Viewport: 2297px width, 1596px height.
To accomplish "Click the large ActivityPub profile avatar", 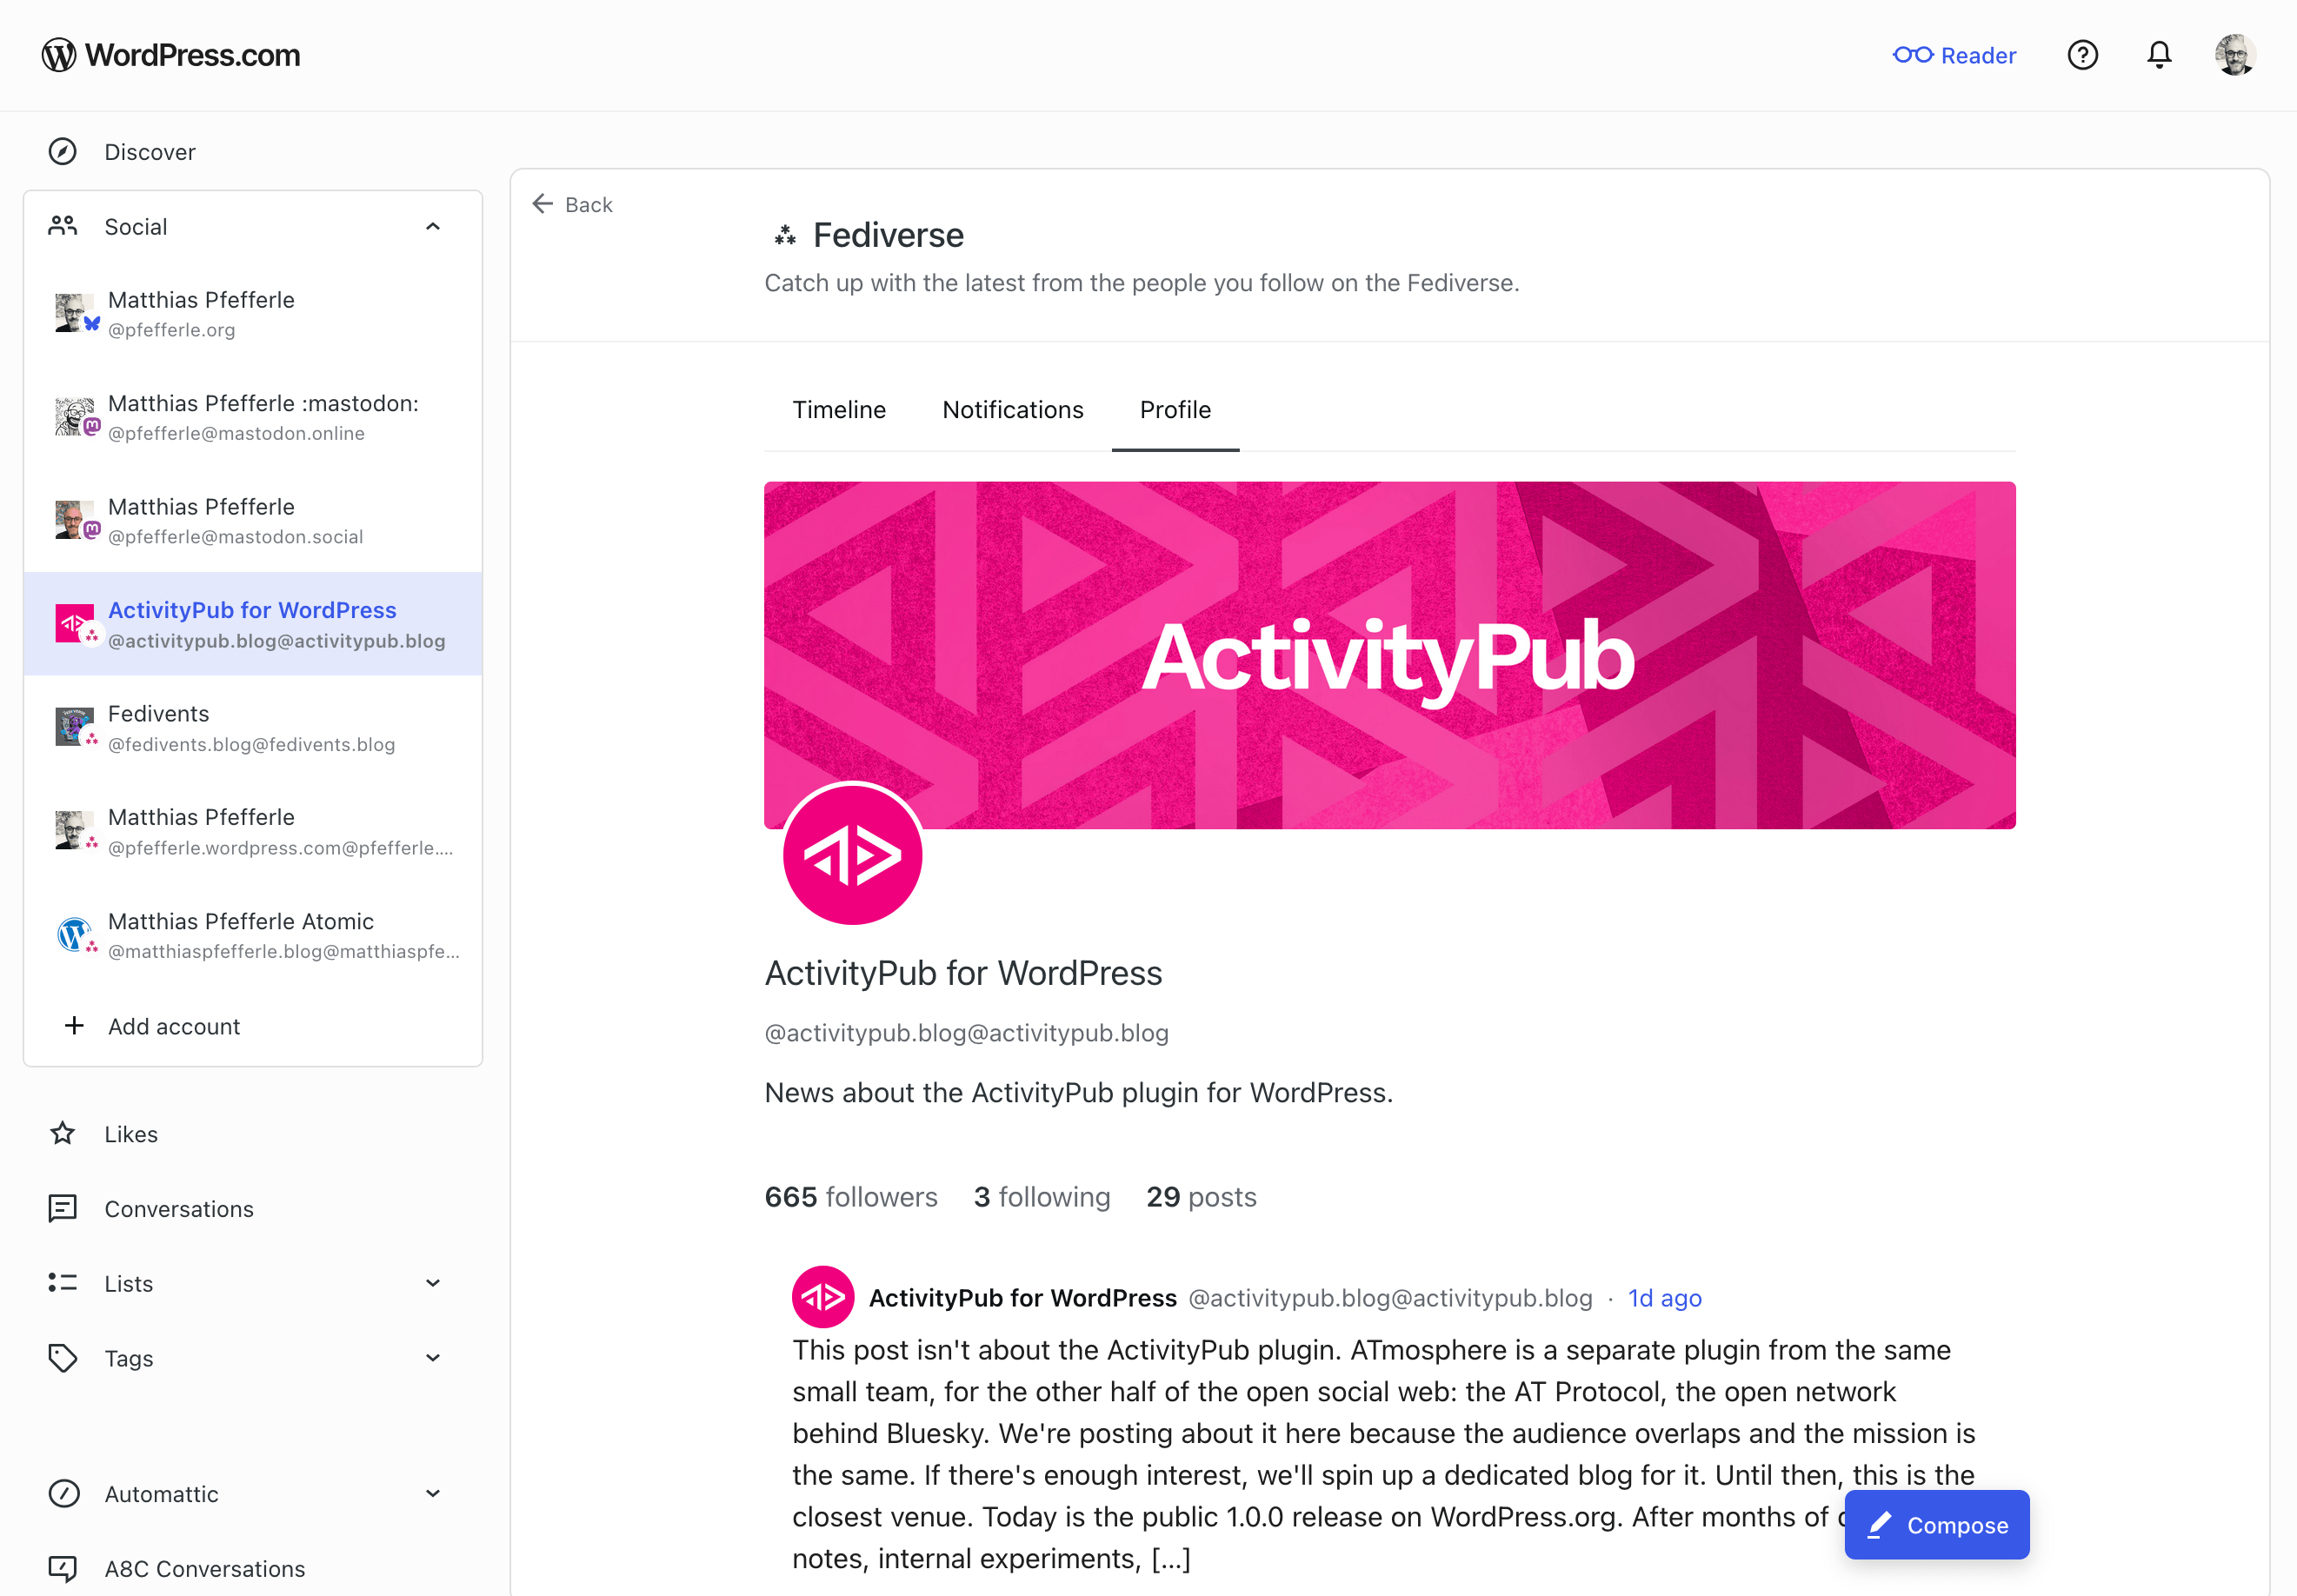I will (852, 854).
